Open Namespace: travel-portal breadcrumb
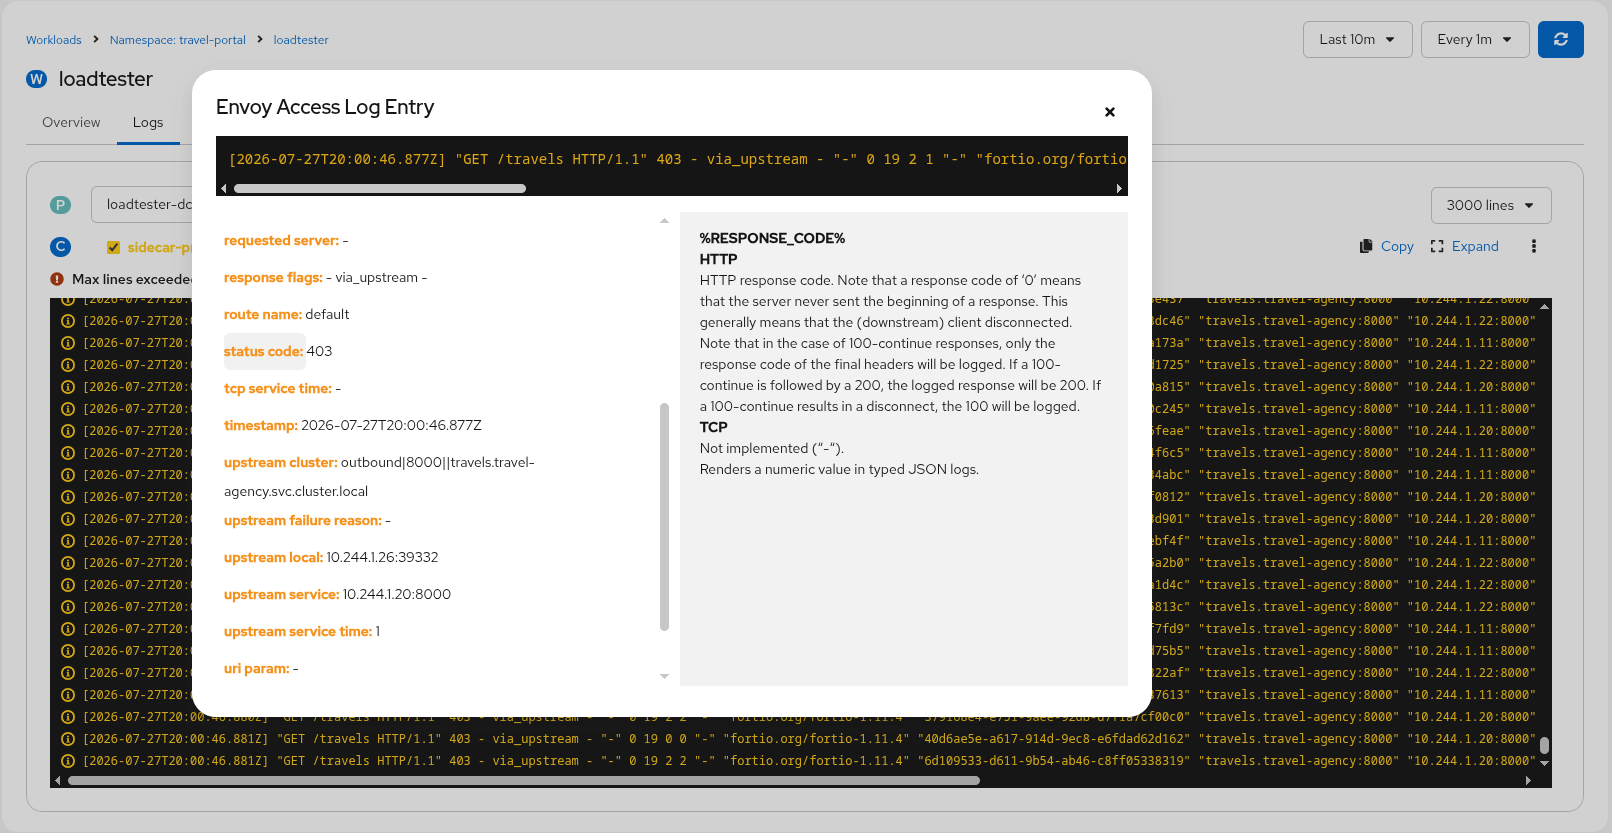The width and height of the screenshot is (1612, 833). click(x=178, y=40)
